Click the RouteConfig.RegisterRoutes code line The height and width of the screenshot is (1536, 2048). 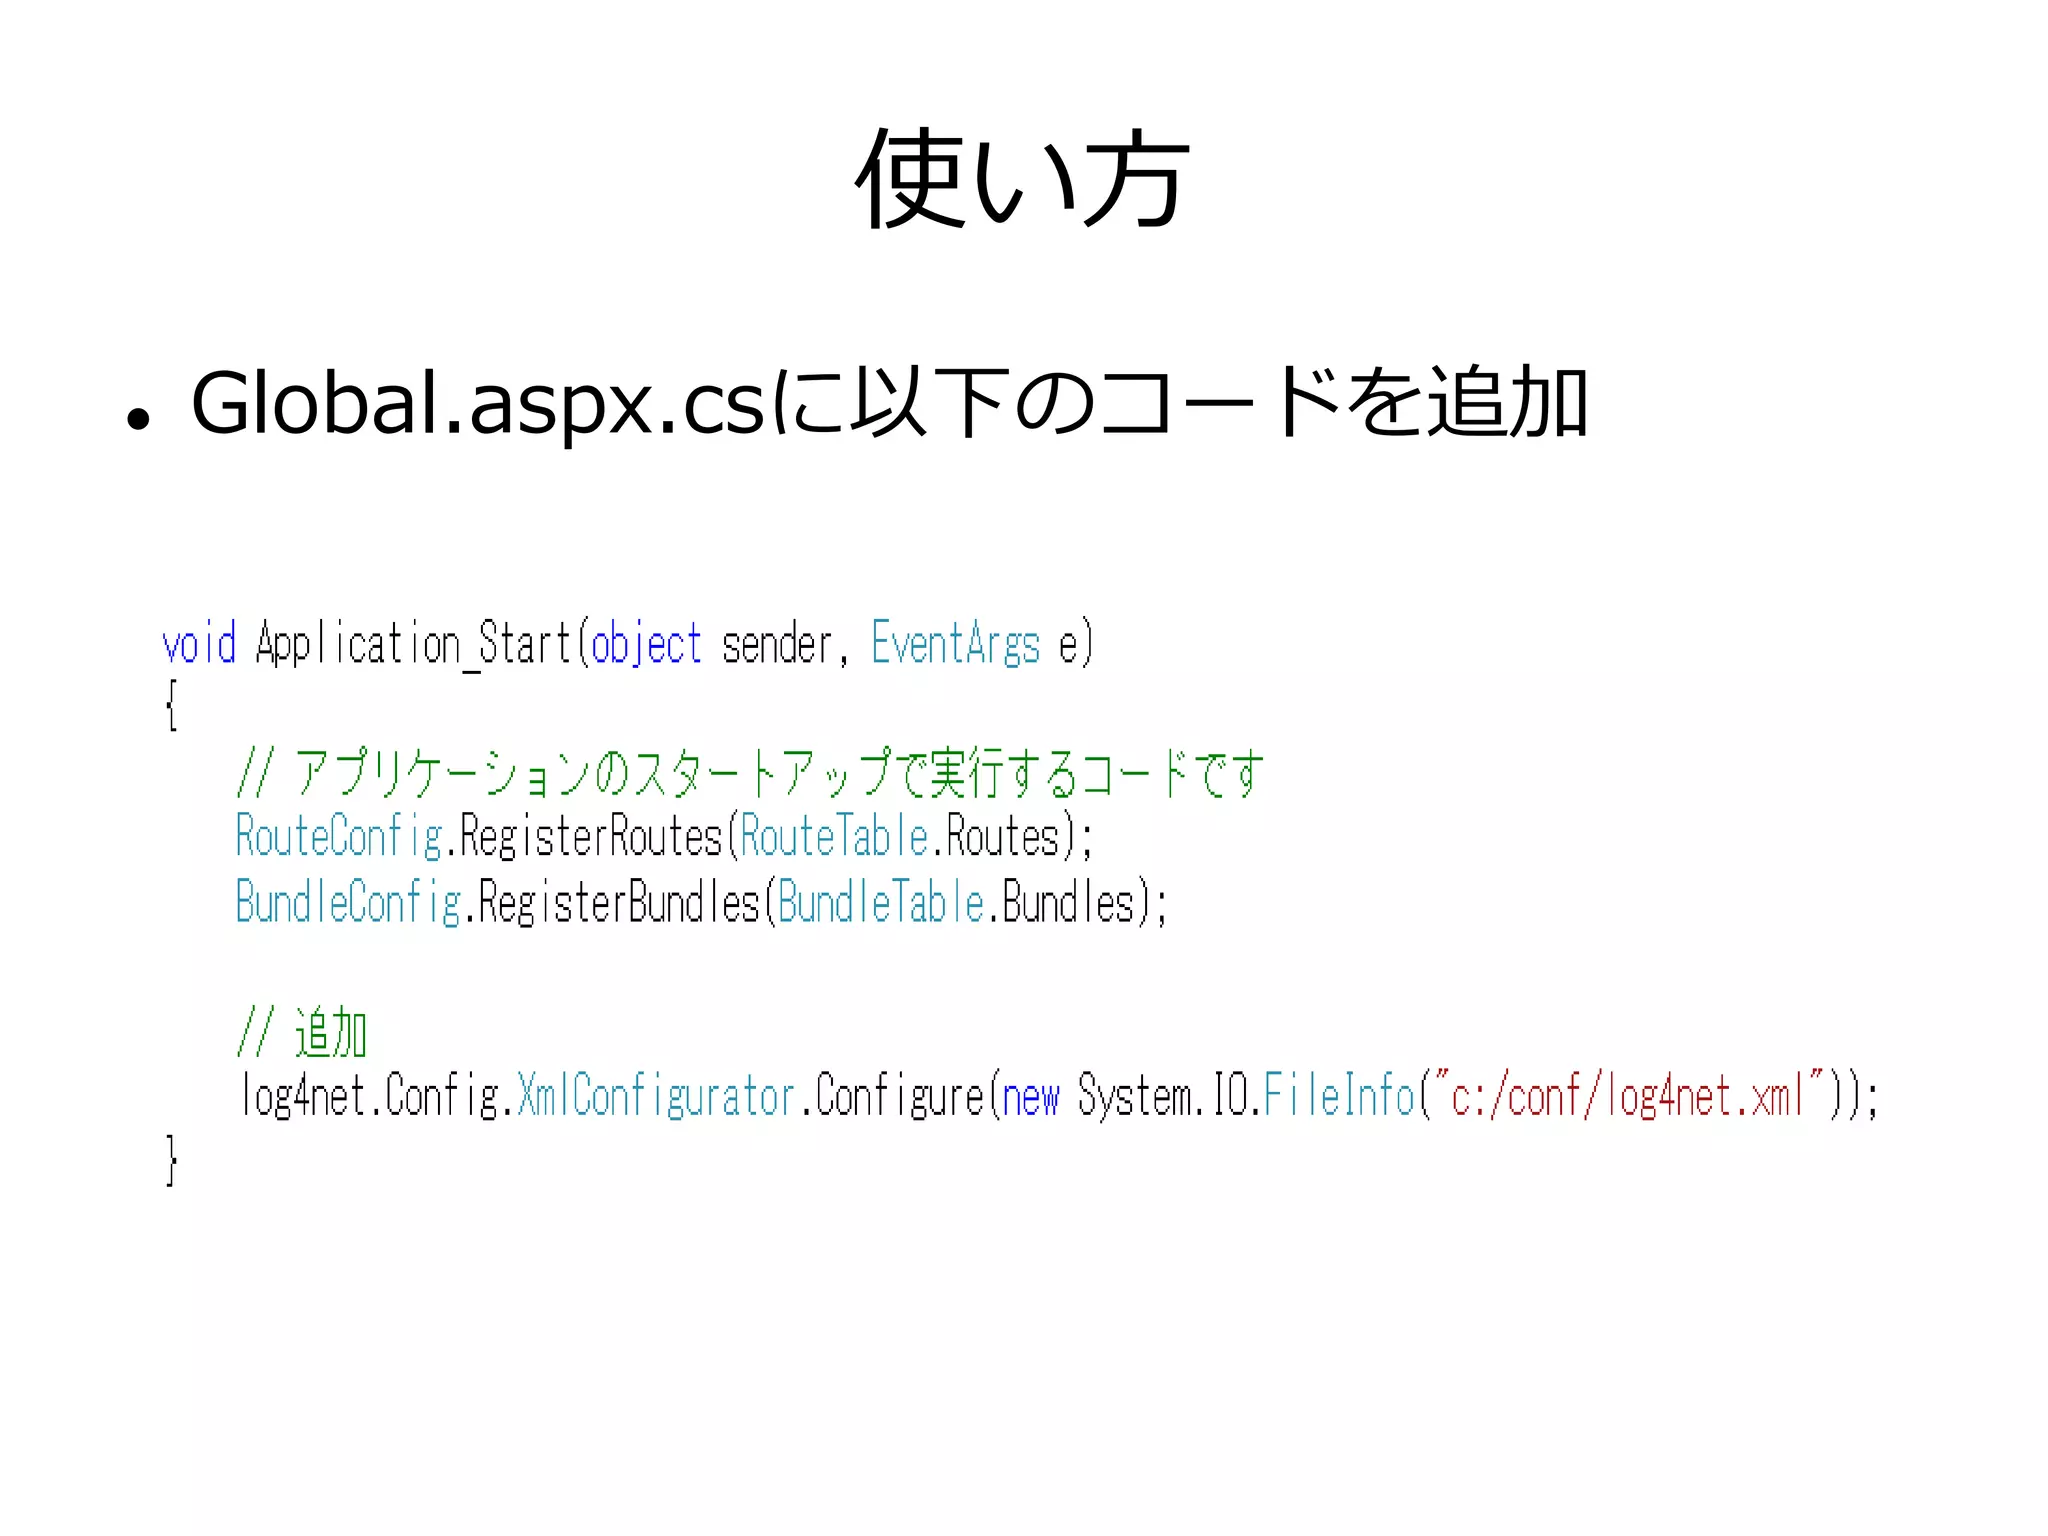pyautogui.click(x=665, y=837)
